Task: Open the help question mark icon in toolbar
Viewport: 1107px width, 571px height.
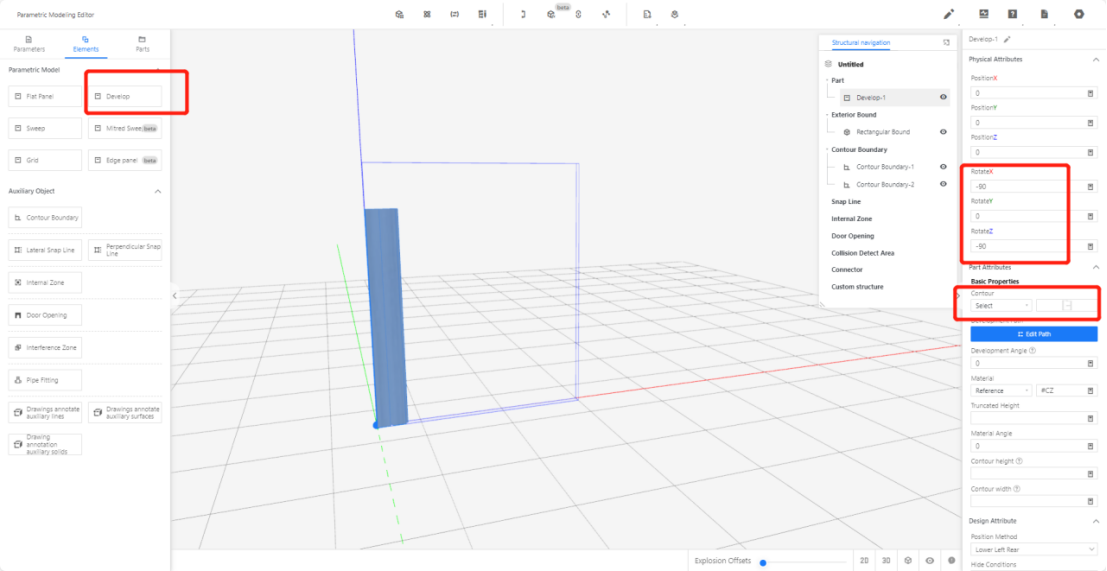Action: click(1013, 14)
